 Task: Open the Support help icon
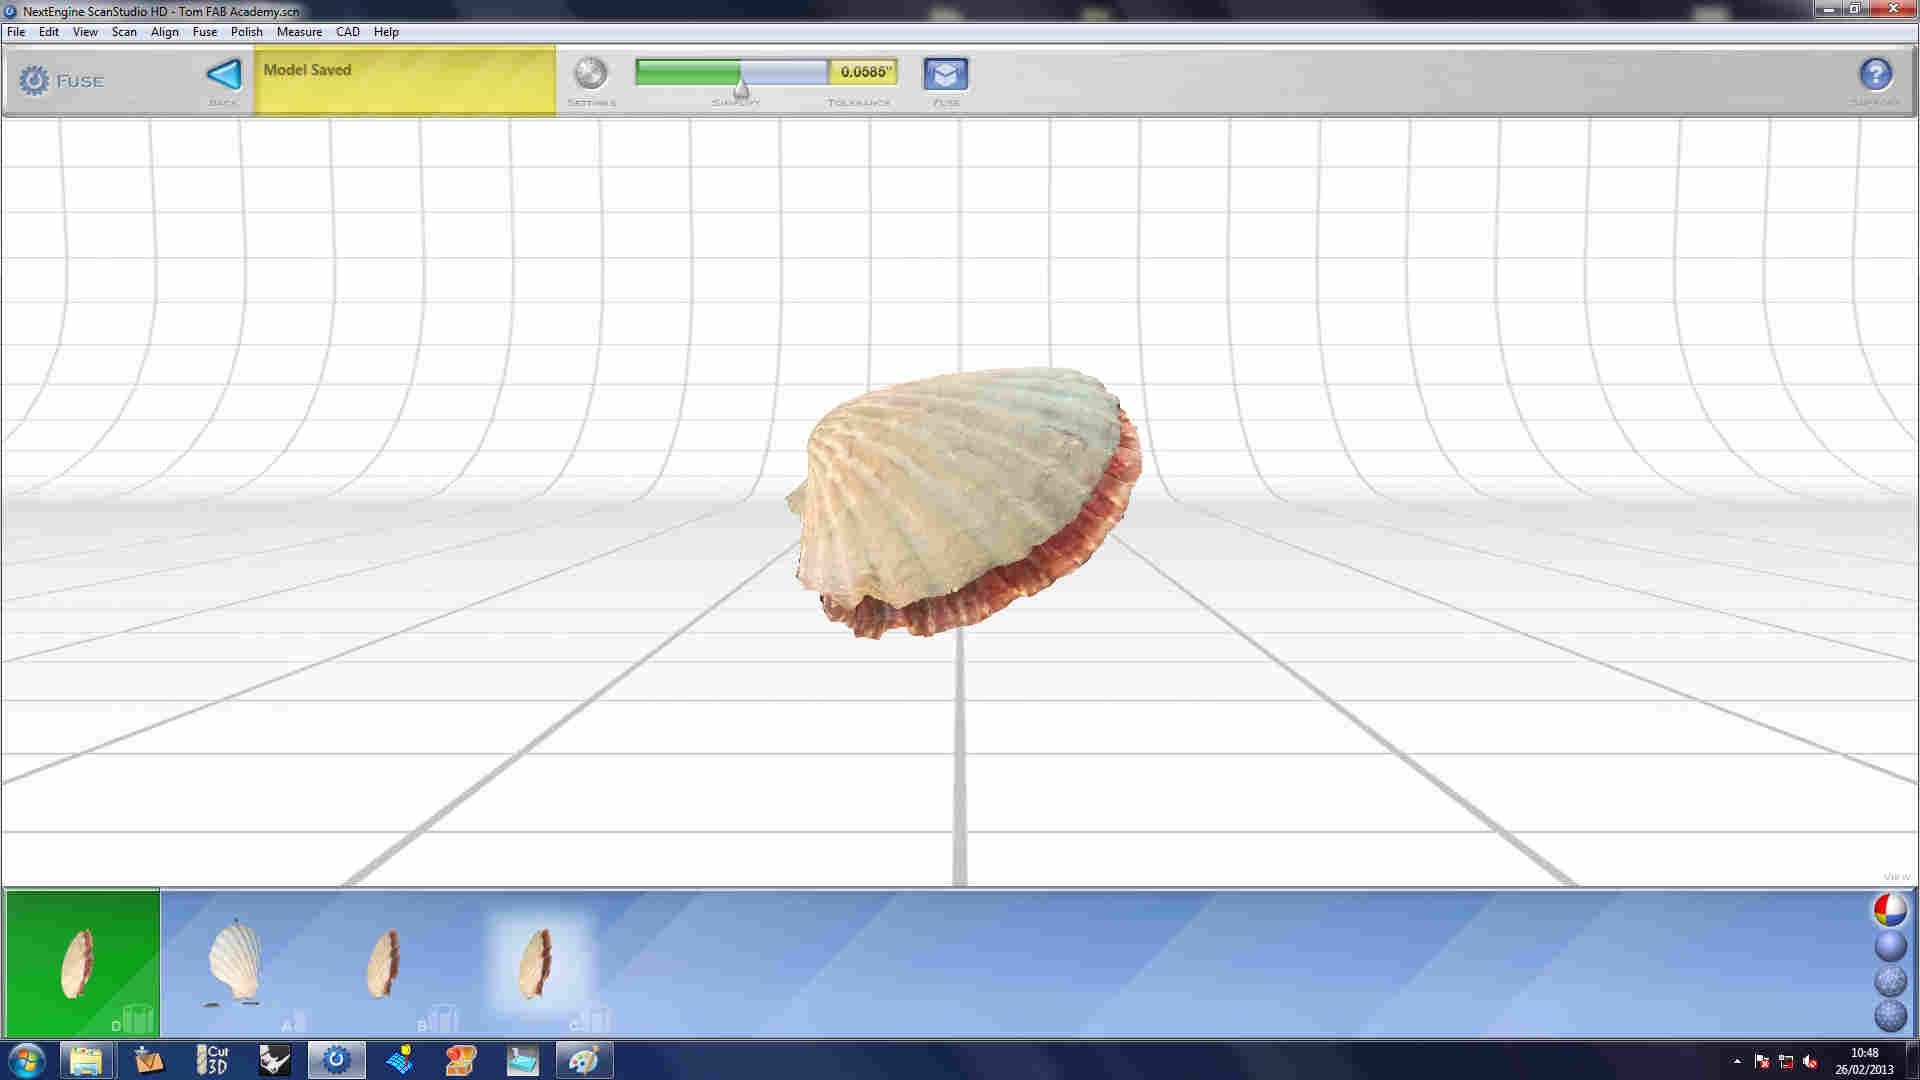(1875, 74)
